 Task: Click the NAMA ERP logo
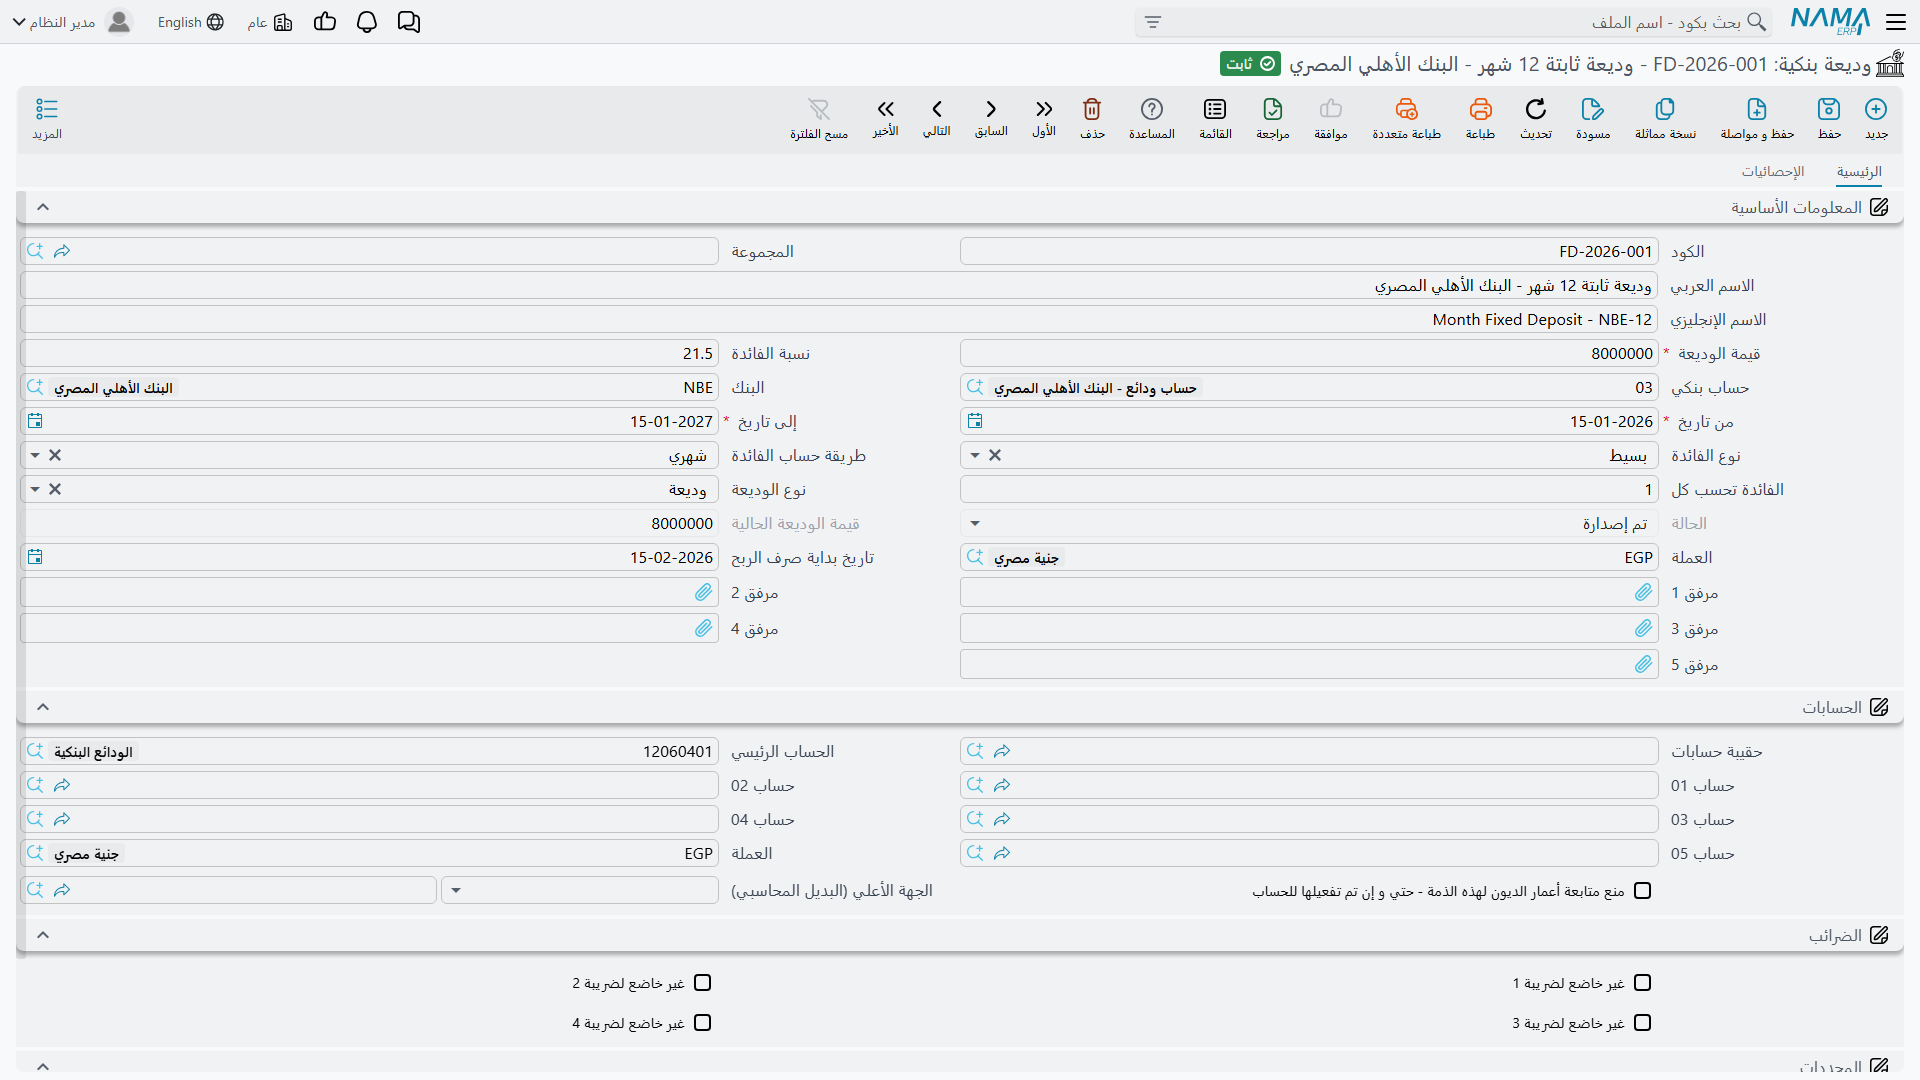(1830, 22)
